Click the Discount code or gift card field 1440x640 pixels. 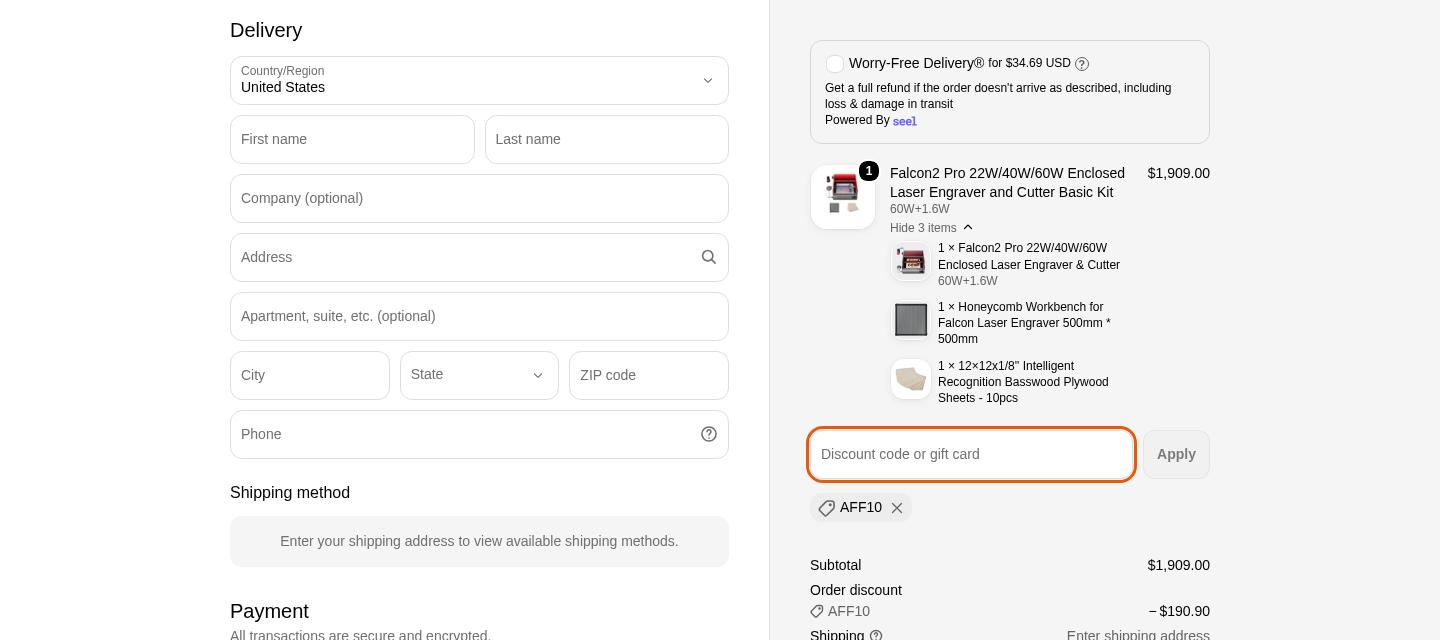pyautogui.click(x=971, y=454)
